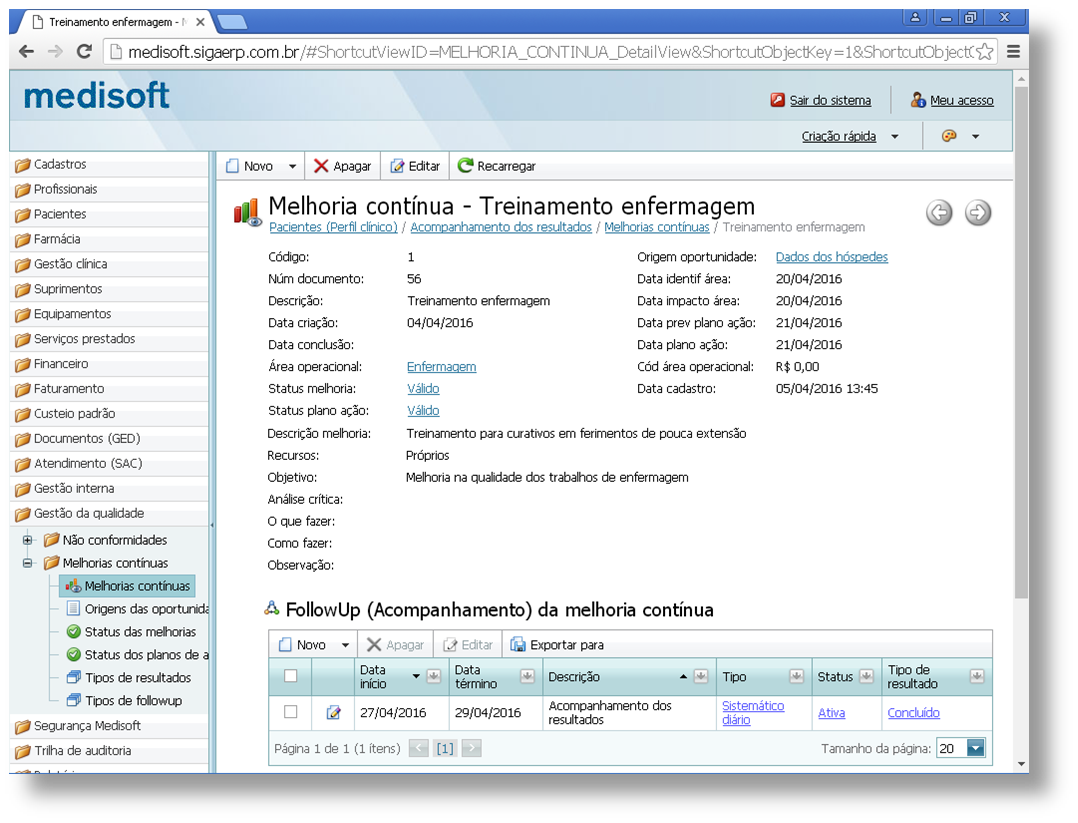Expand the Criação rápida dropdown
The height and width of the screenshot is (823, 1078).
894,136
